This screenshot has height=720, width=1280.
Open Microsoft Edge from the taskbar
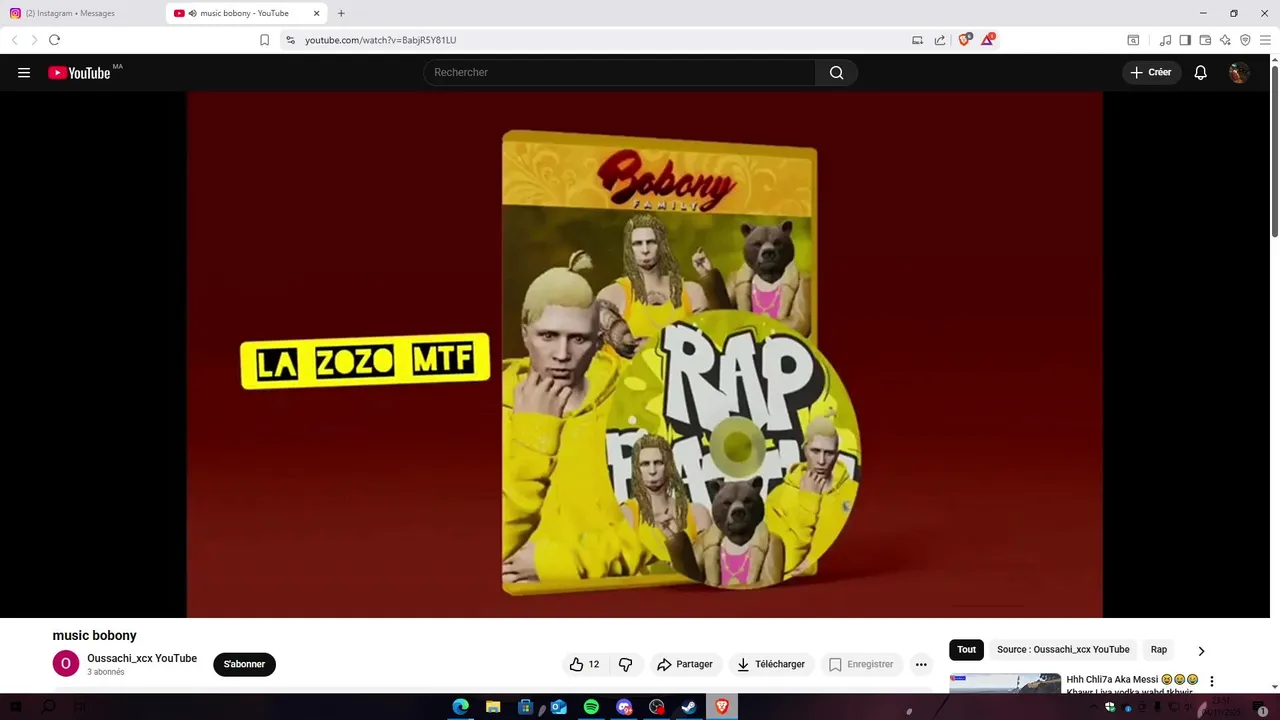pyautogui.click(x=461, y=707)
